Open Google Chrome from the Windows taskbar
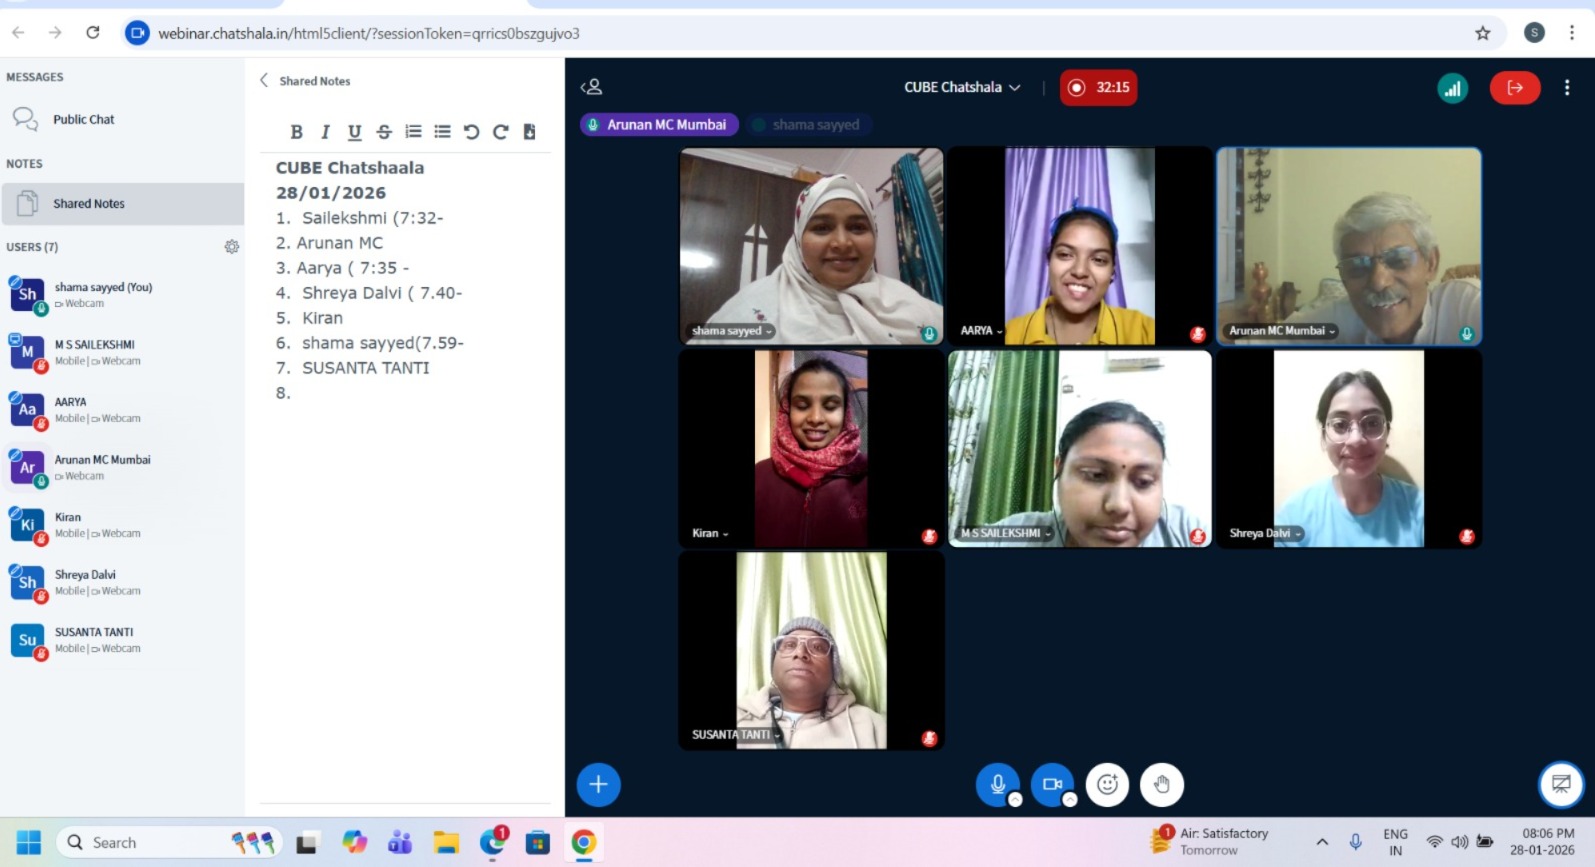This screenshot has width=1595, height=867. 583,843
